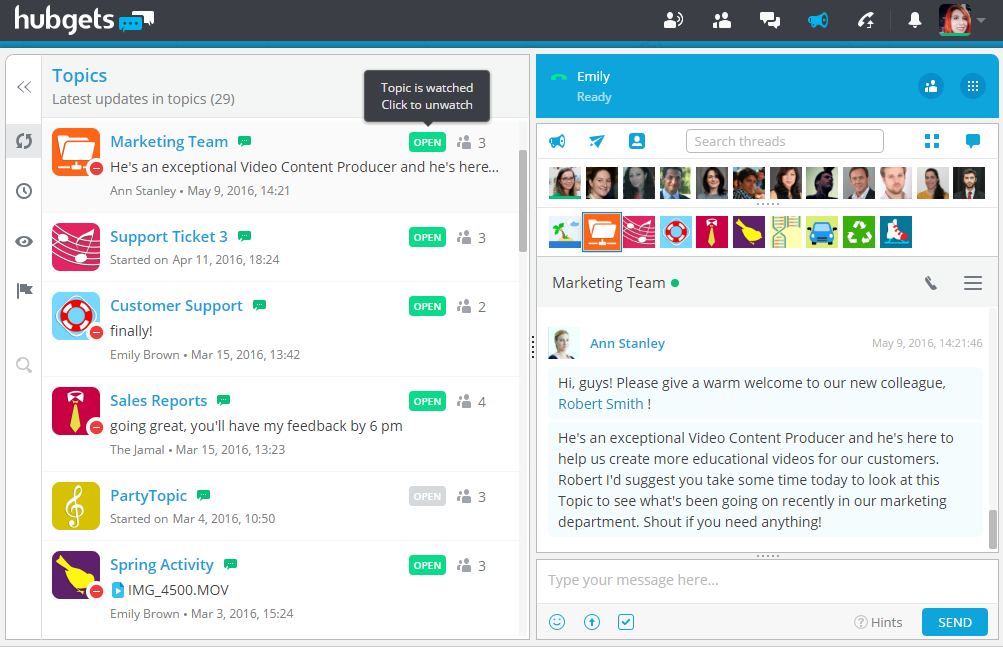Toggle the OPEN badge on Support Ticket 3

(427, 237)
